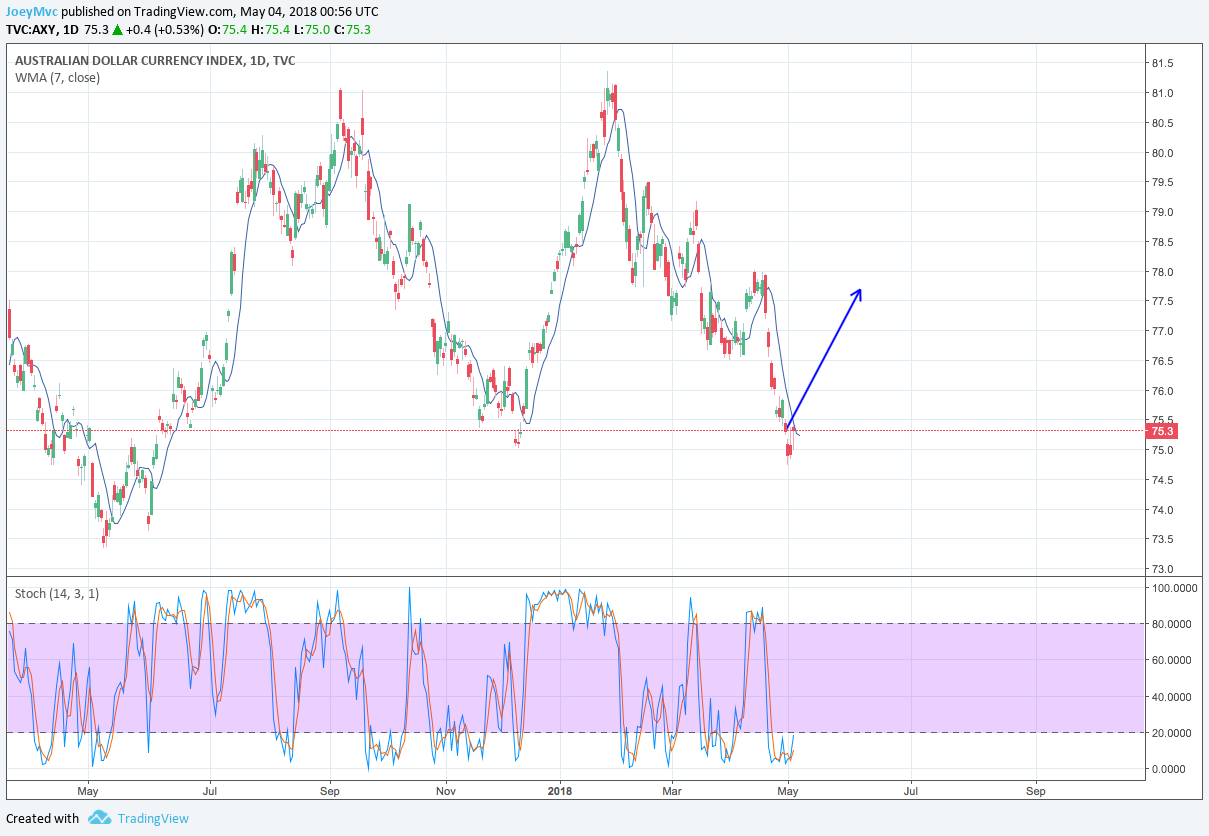Screen dimensions: 1209x836
Task: Click the 78.5 price axis label
Action: (x=1162, y=243)
